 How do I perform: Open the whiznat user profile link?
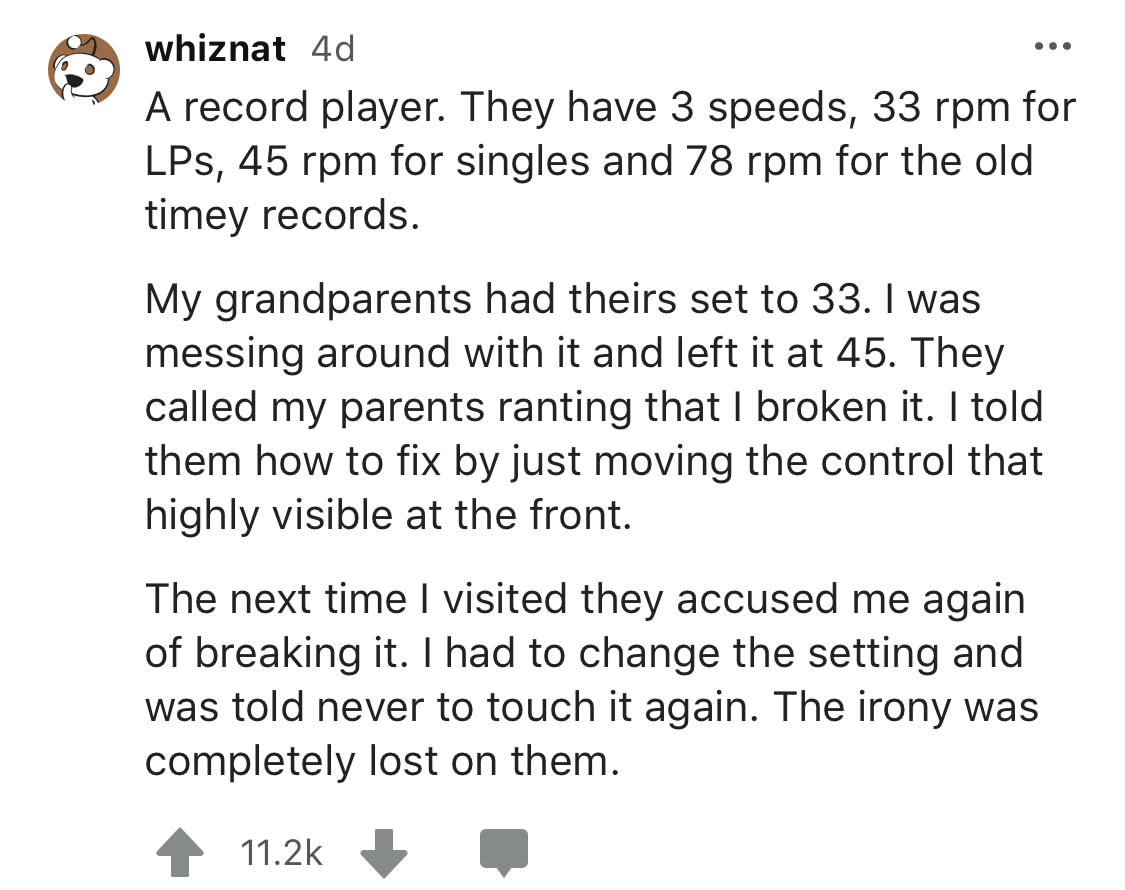coord(215,49)
